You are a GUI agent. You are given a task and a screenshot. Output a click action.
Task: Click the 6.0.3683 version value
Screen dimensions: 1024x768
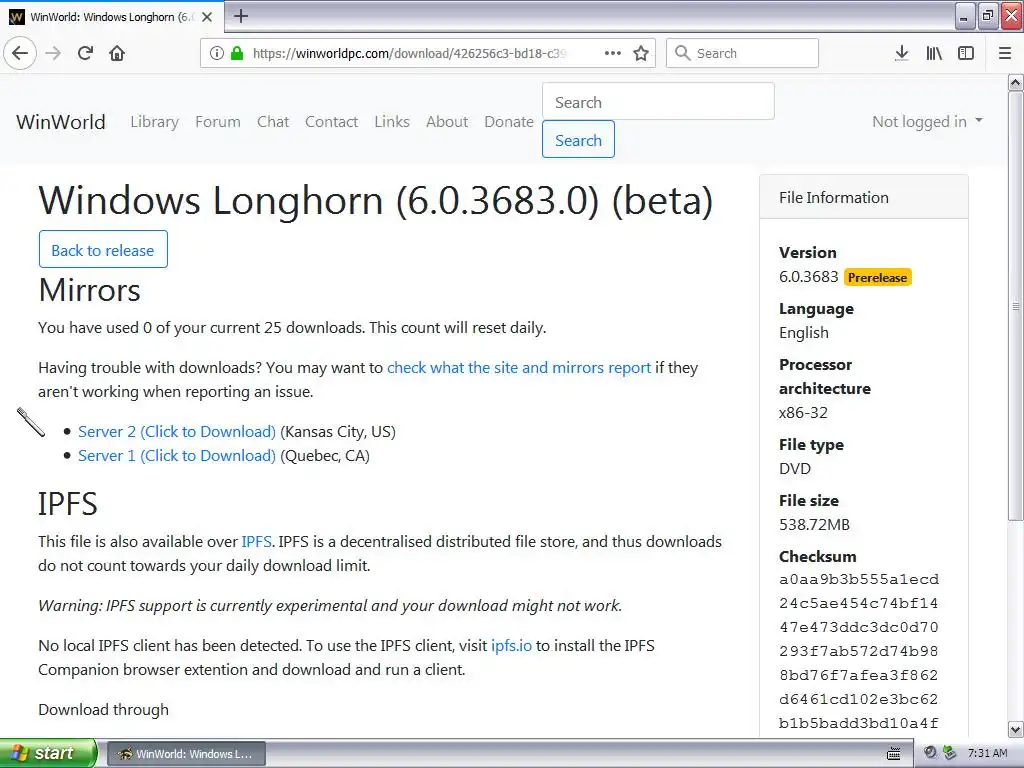click(808, 277)
